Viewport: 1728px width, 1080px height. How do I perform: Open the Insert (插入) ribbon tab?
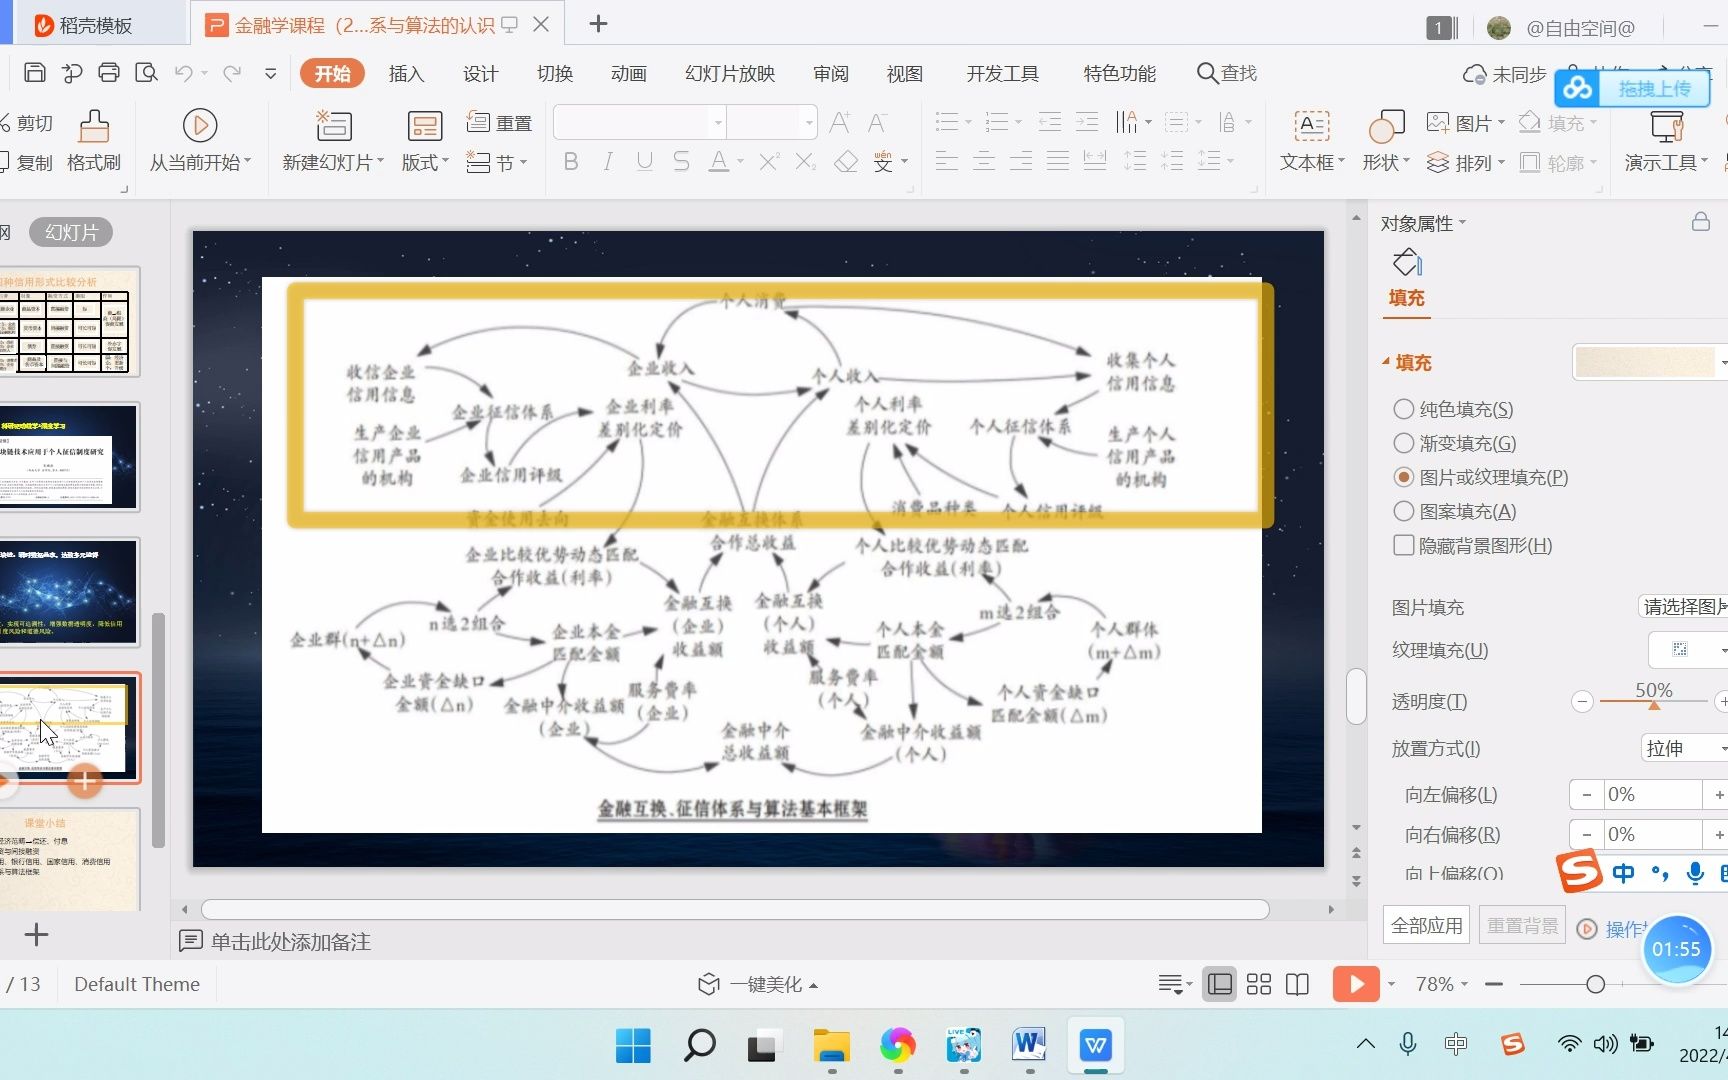406,73
